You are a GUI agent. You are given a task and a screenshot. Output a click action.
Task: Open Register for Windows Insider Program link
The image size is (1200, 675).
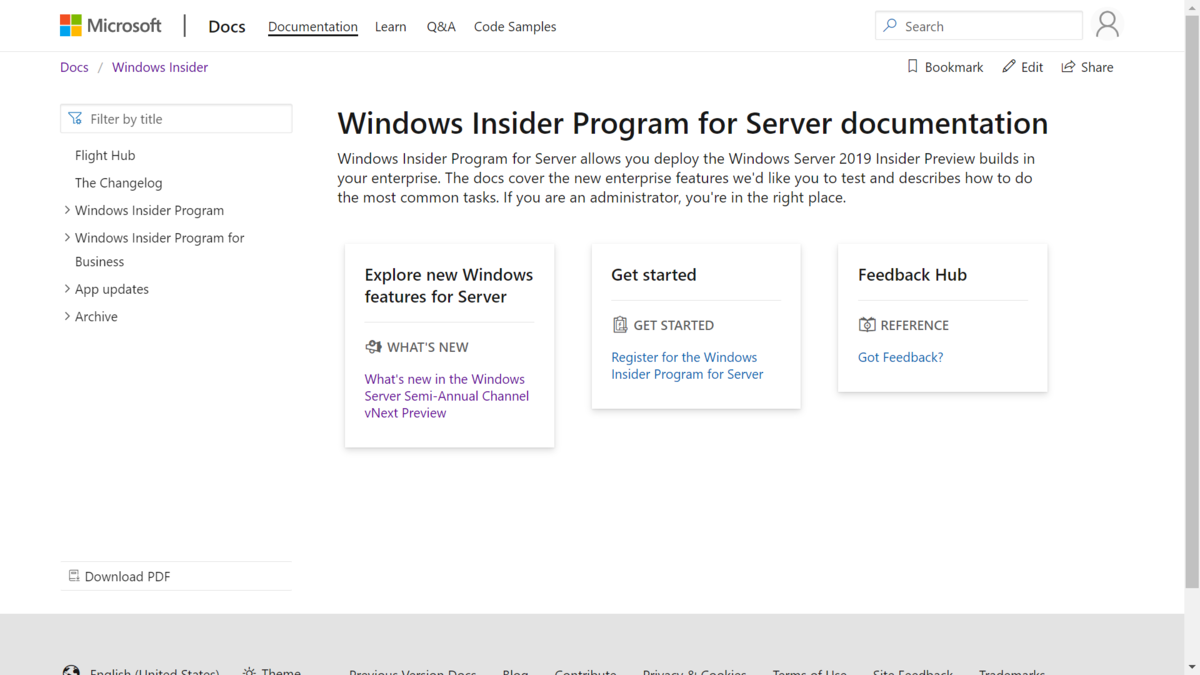pyautogui.click(x=687, y=366)
